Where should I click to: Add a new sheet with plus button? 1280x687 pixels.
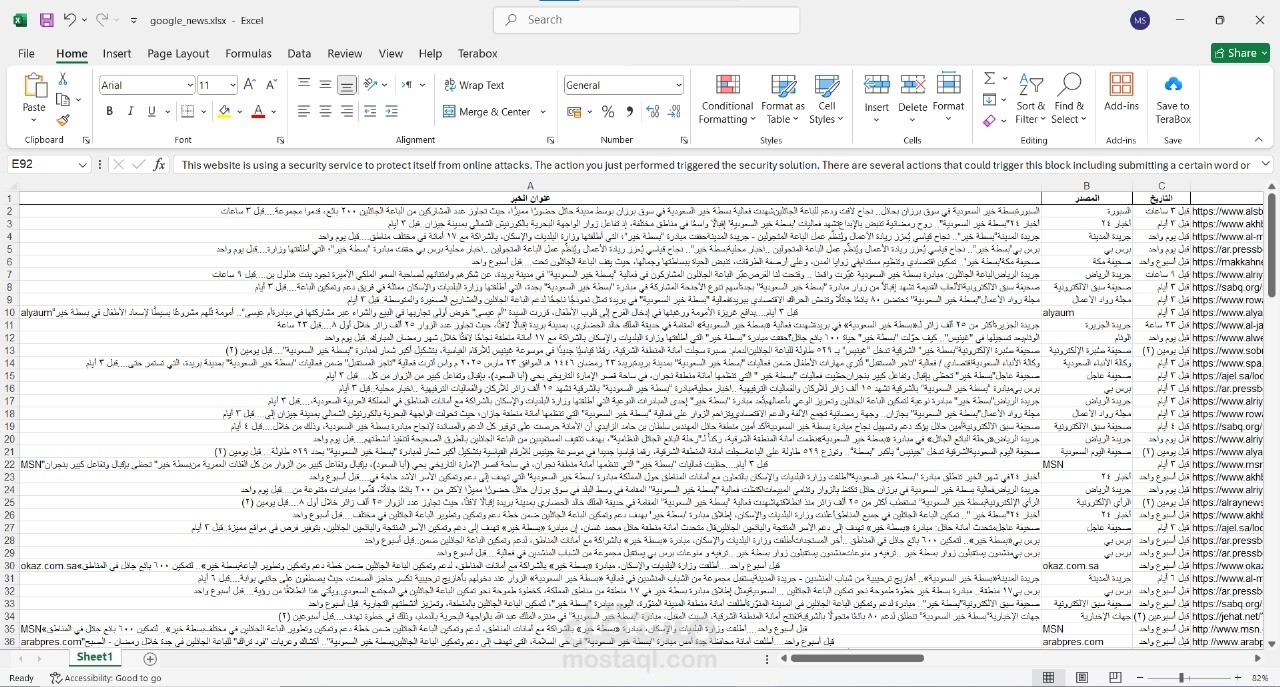click(x=150, y=659)
